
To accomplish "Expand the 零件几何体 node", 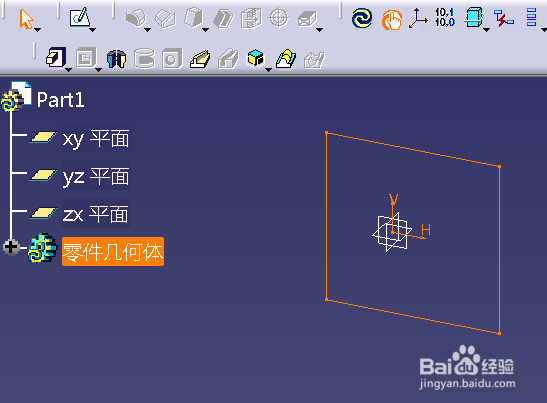I will [x=11, y=247].
